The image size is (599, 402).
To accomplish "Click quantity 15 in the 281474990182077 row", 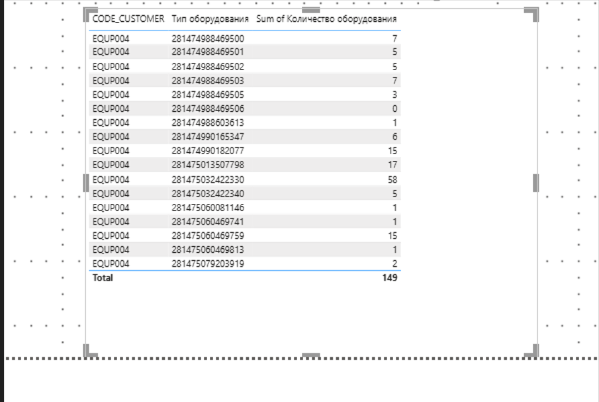I will [x=392, y=151].
